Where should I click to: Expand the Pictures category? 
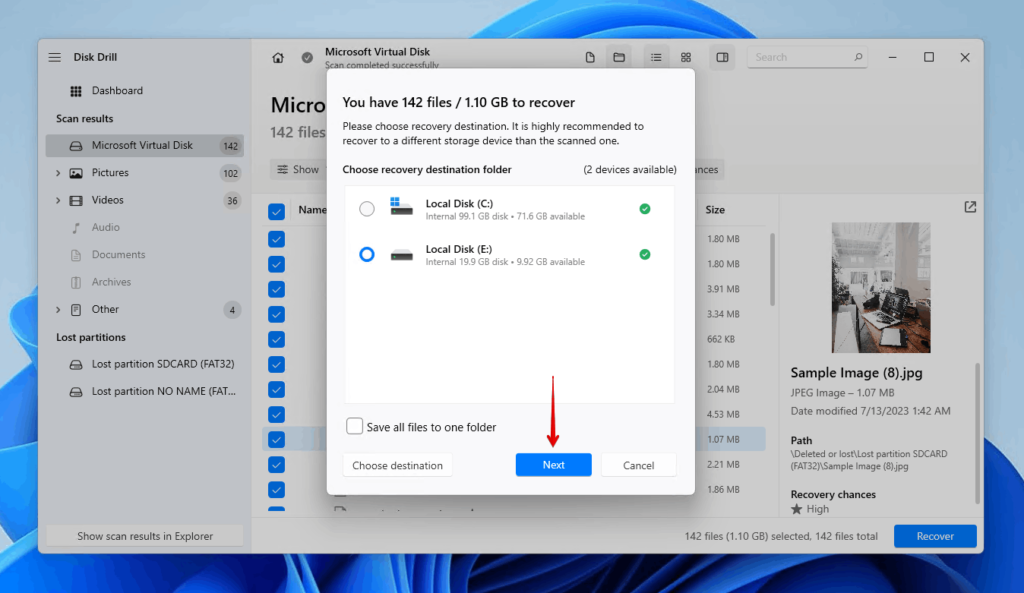(x=59, y=172)
